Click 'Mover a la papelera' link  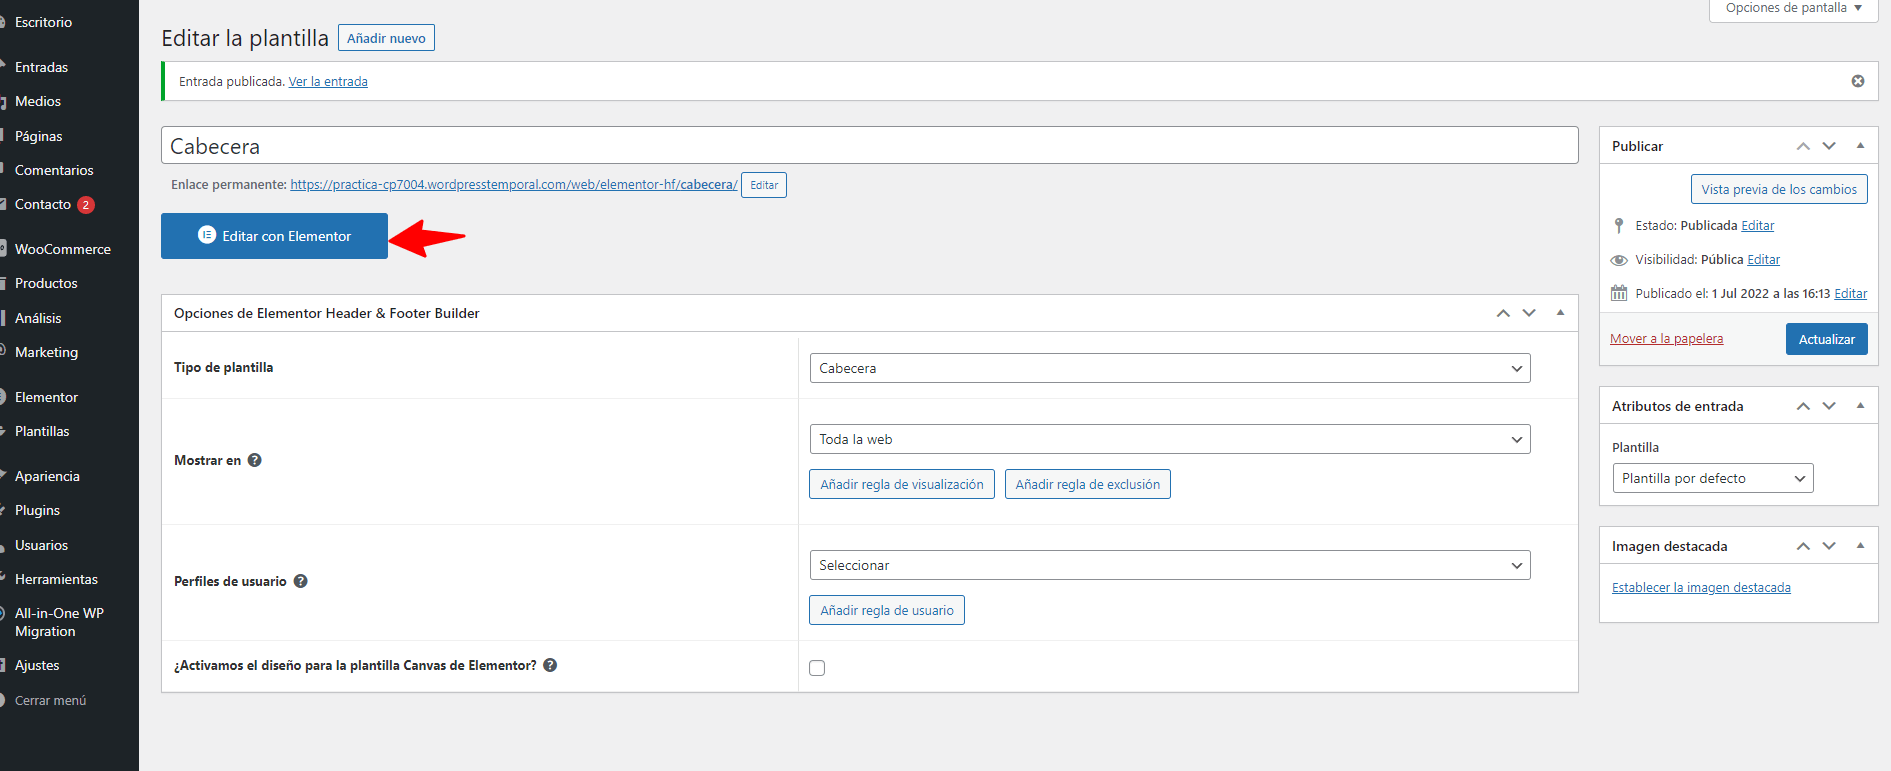pyautogui.click(x=1667, y=339)
